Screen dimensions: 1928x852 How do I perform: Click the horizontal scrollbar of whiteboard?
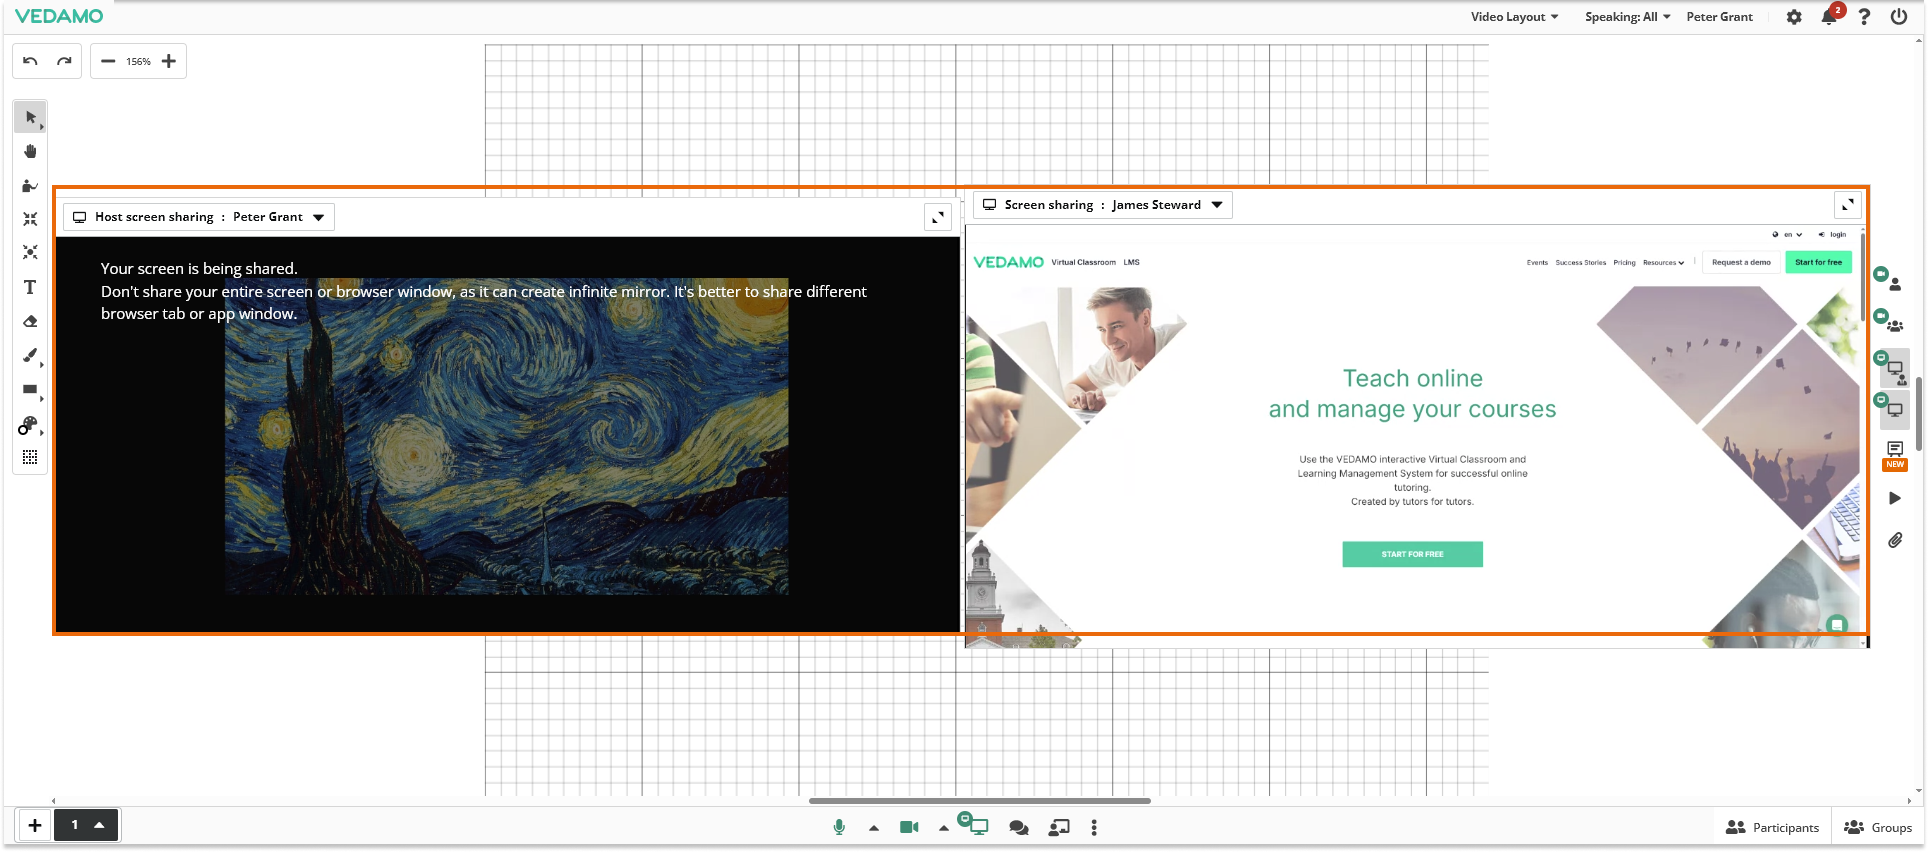point(980,801)
